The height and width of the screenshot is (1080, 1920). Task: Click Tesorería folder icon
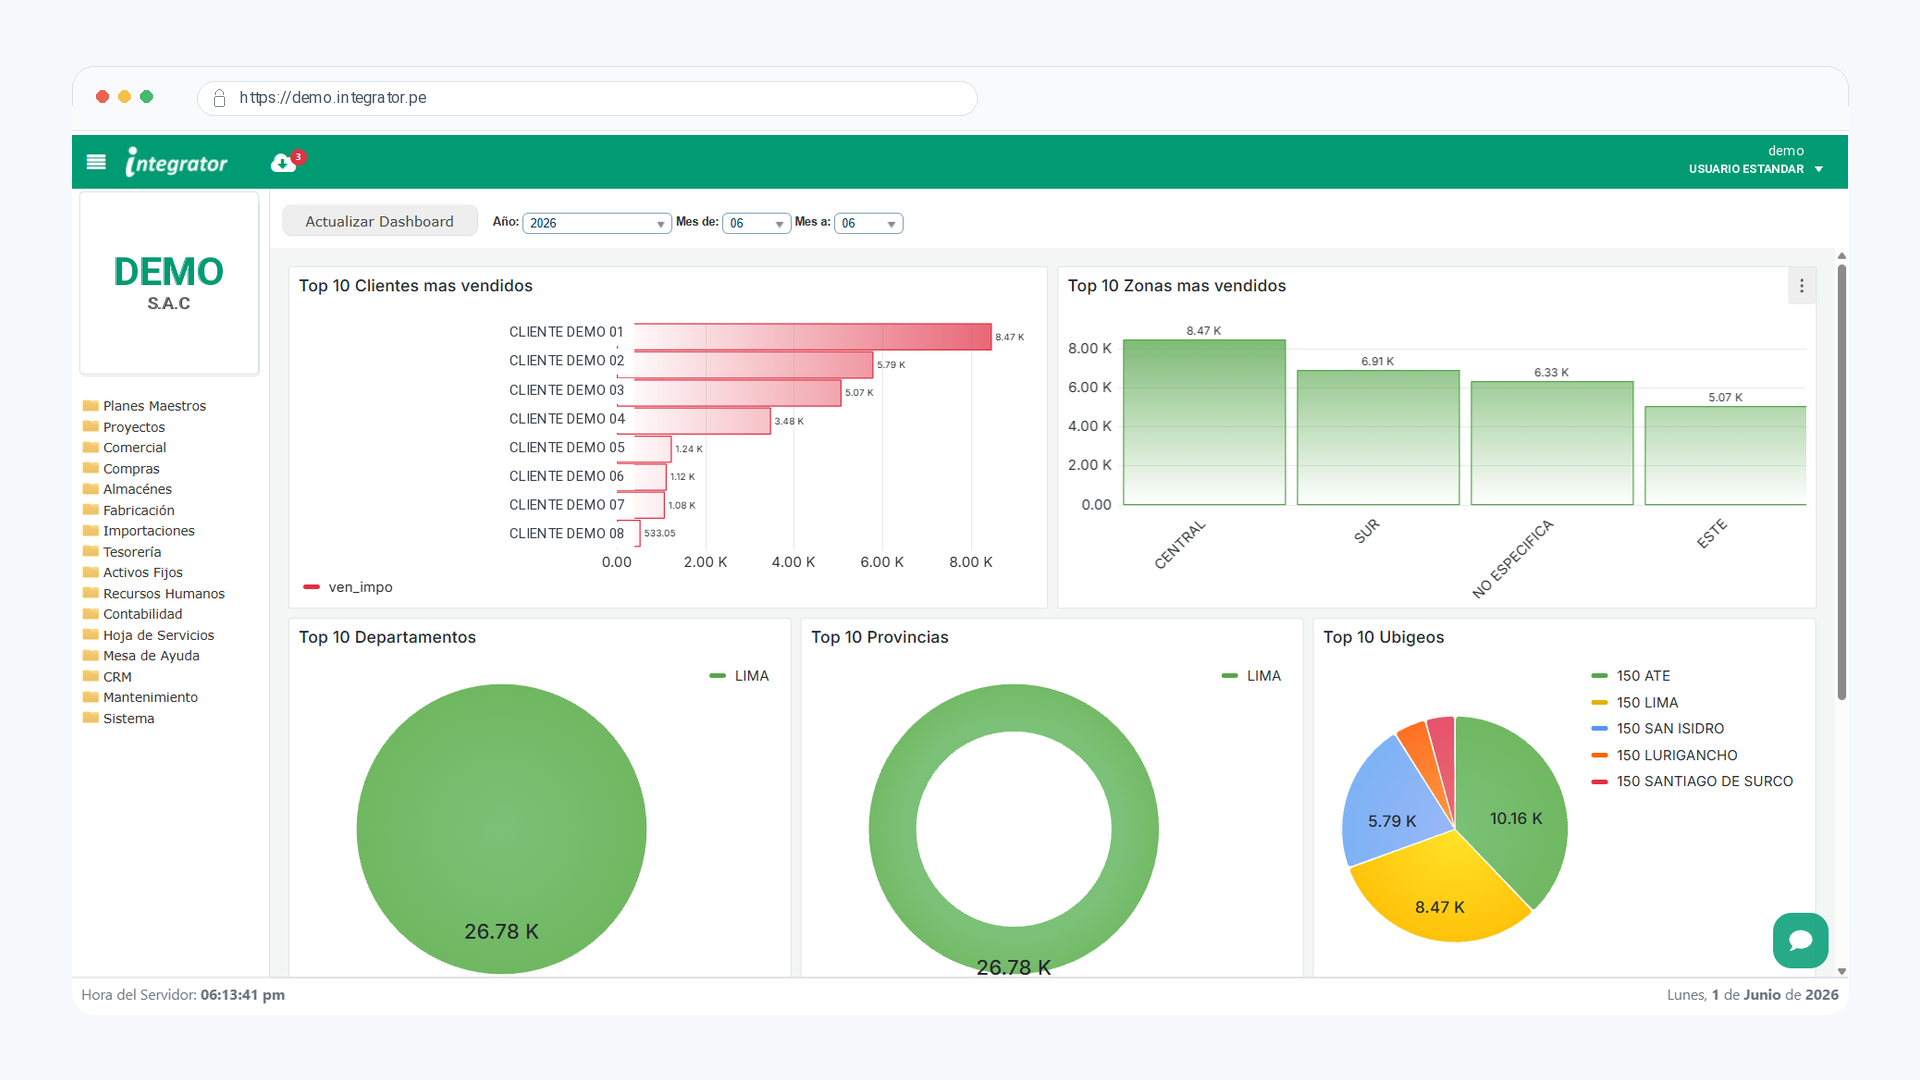click(x=90, y=552)
